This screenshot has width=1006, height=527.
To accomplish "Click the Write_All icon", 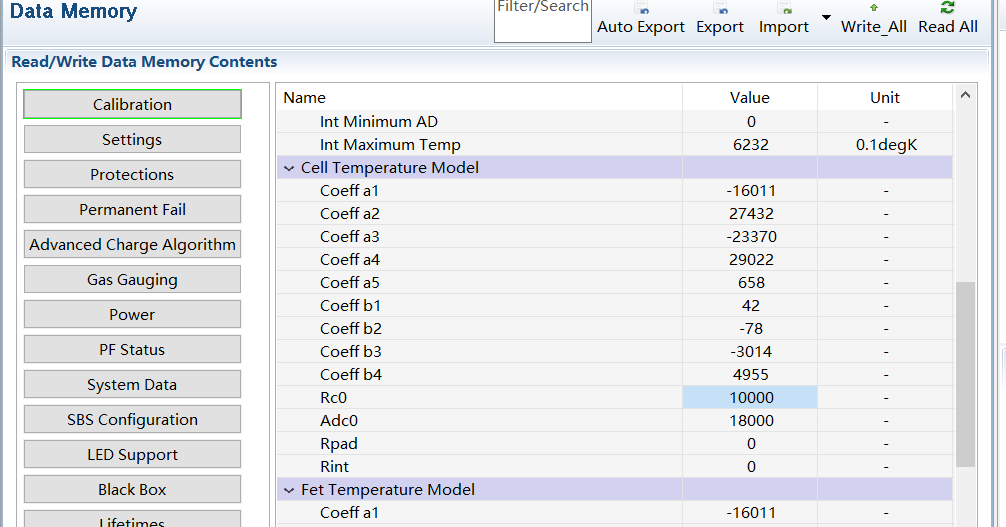I will [x=874, y=9].
